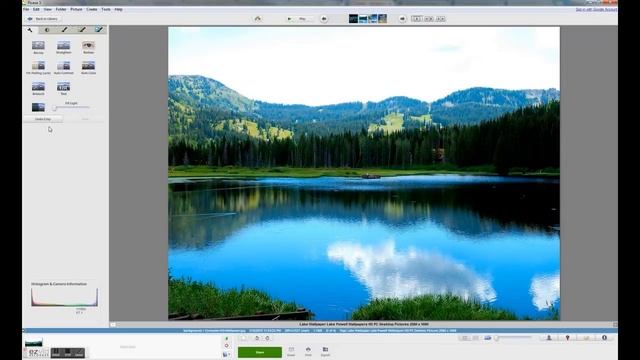The height and width of the screenshot is (360, 640).
Task: Select the Retouch tool
Action: pos(38,89)
